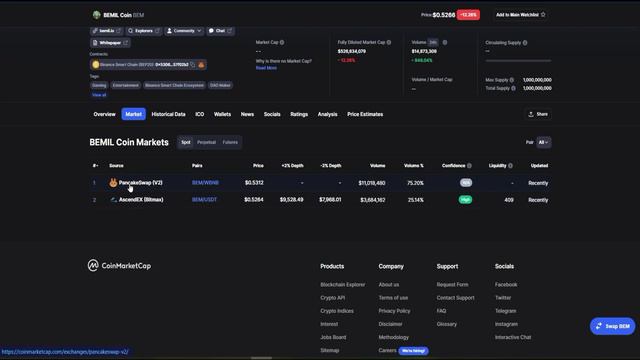Open the Socials tab
Screen dimensions: 640x360
pos(272,114)
